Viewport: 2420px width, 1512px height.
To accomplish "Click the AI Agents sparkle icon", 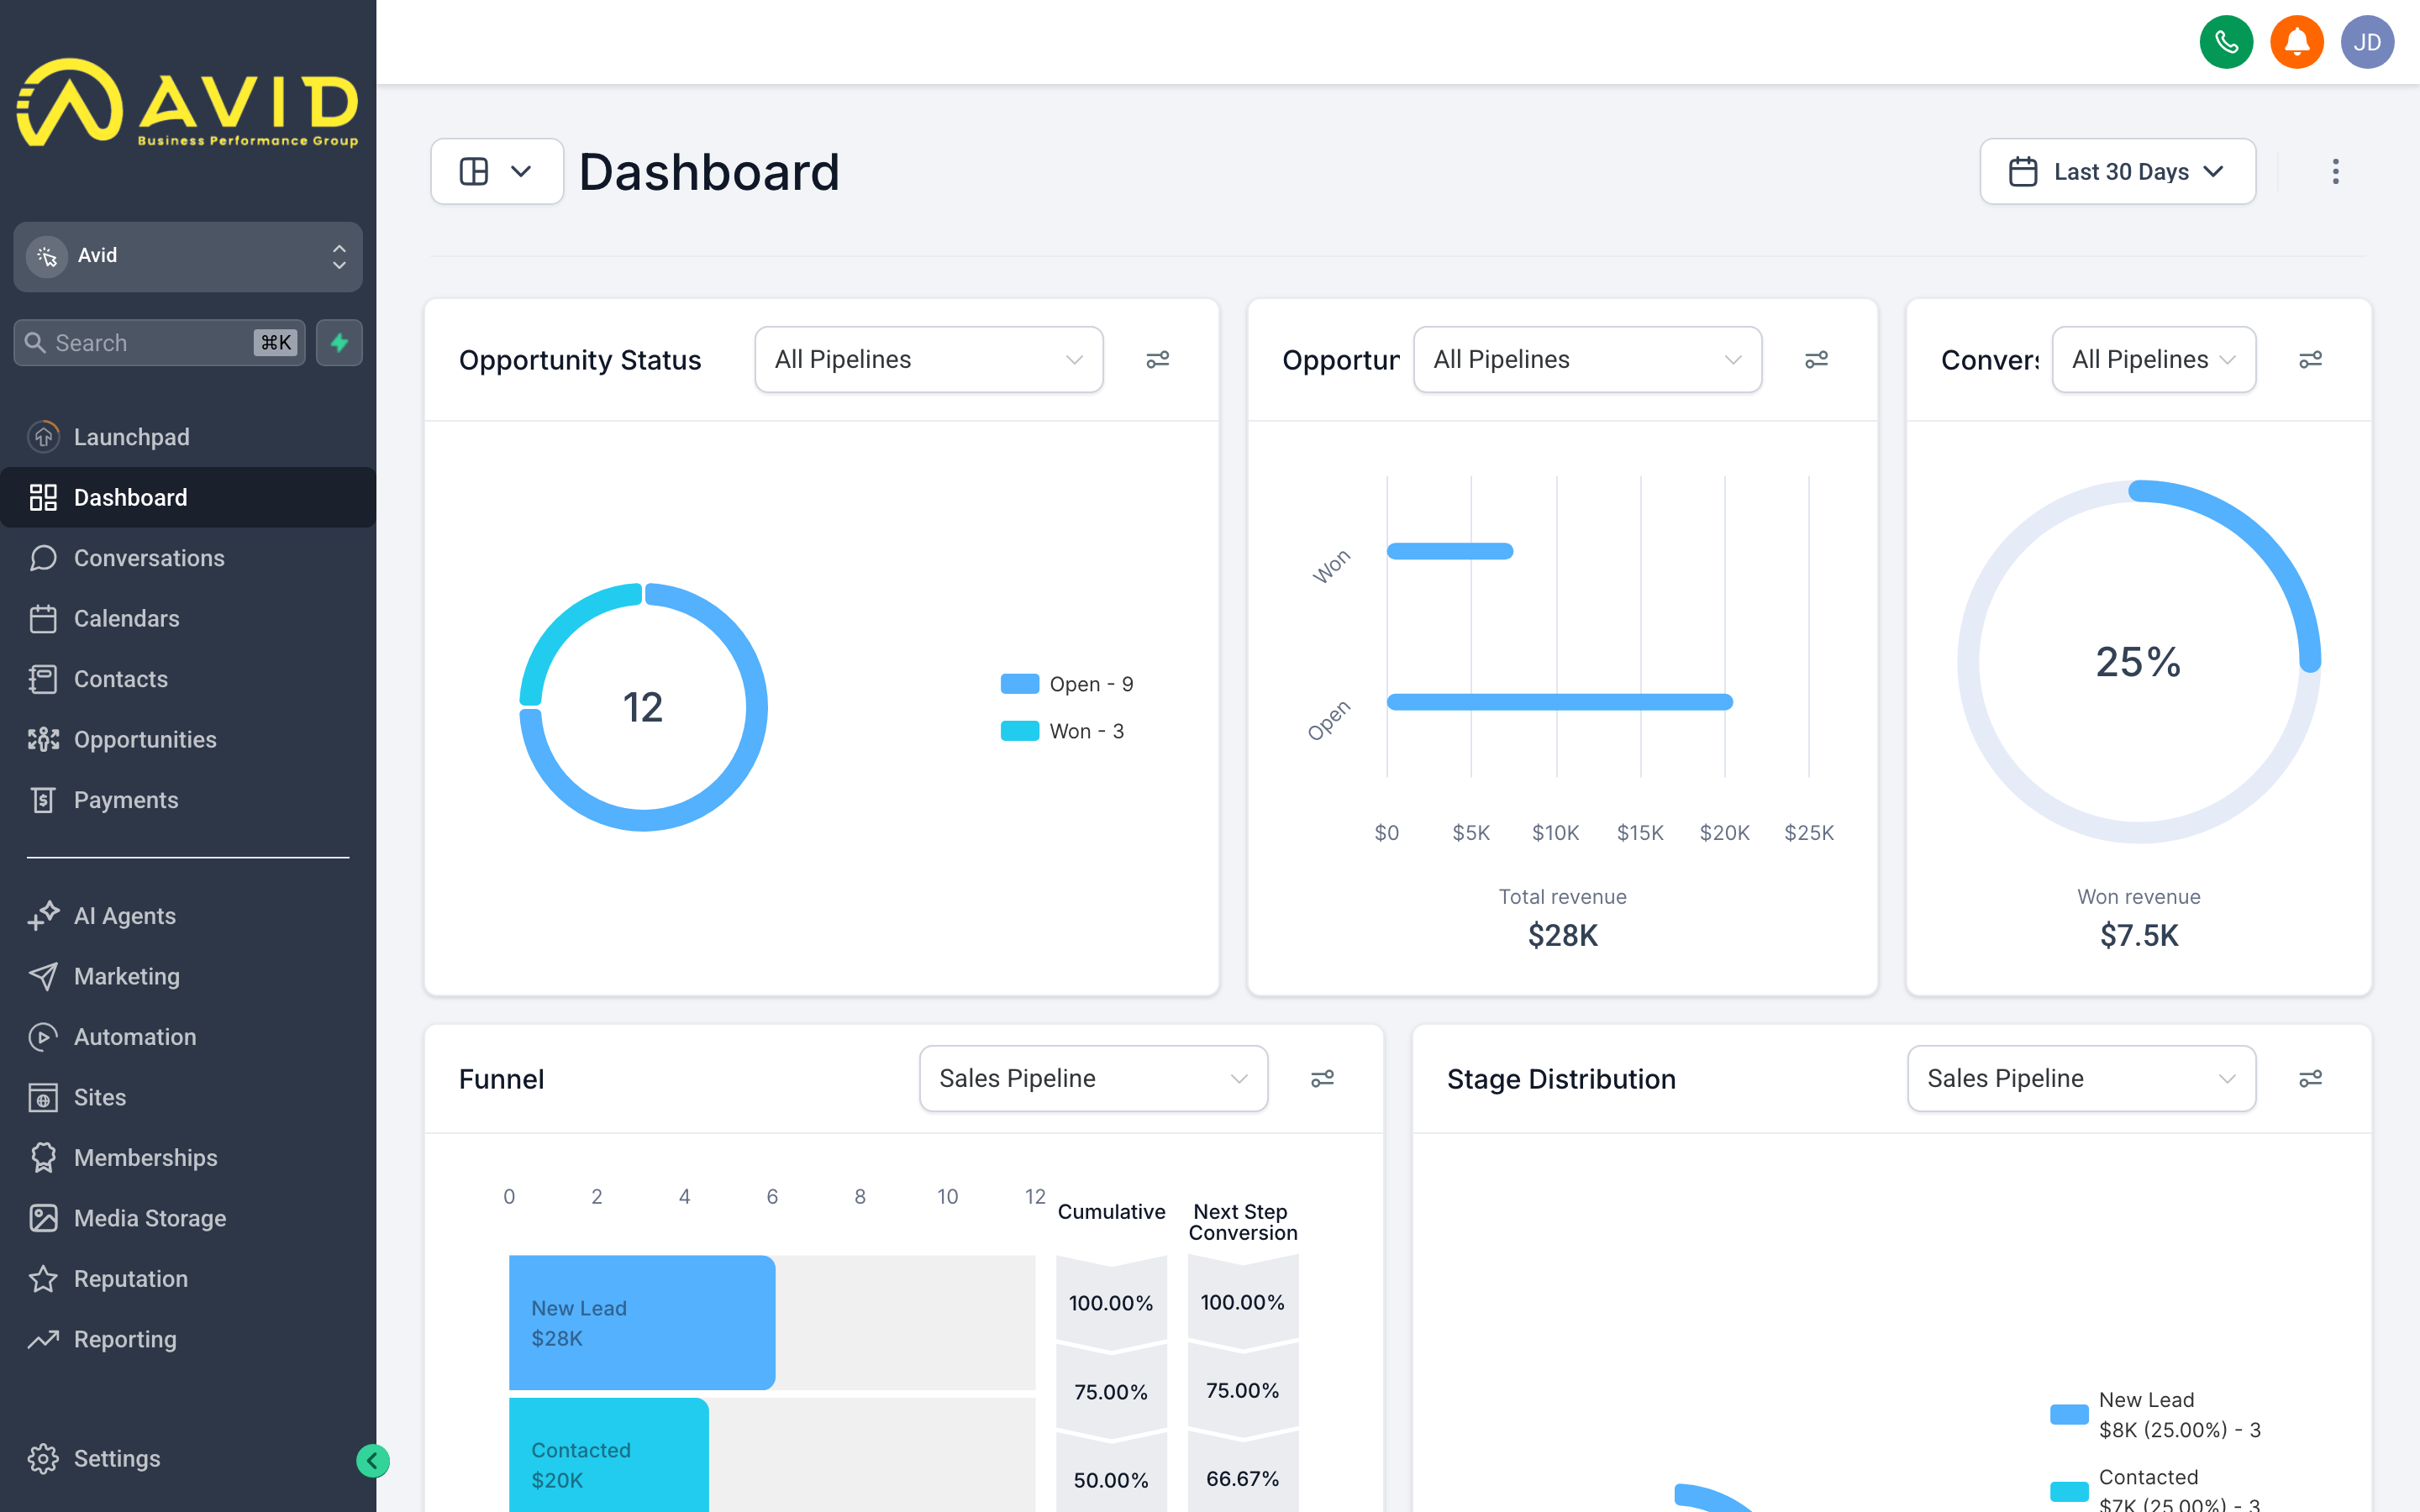I will click(x=43, y=916).
